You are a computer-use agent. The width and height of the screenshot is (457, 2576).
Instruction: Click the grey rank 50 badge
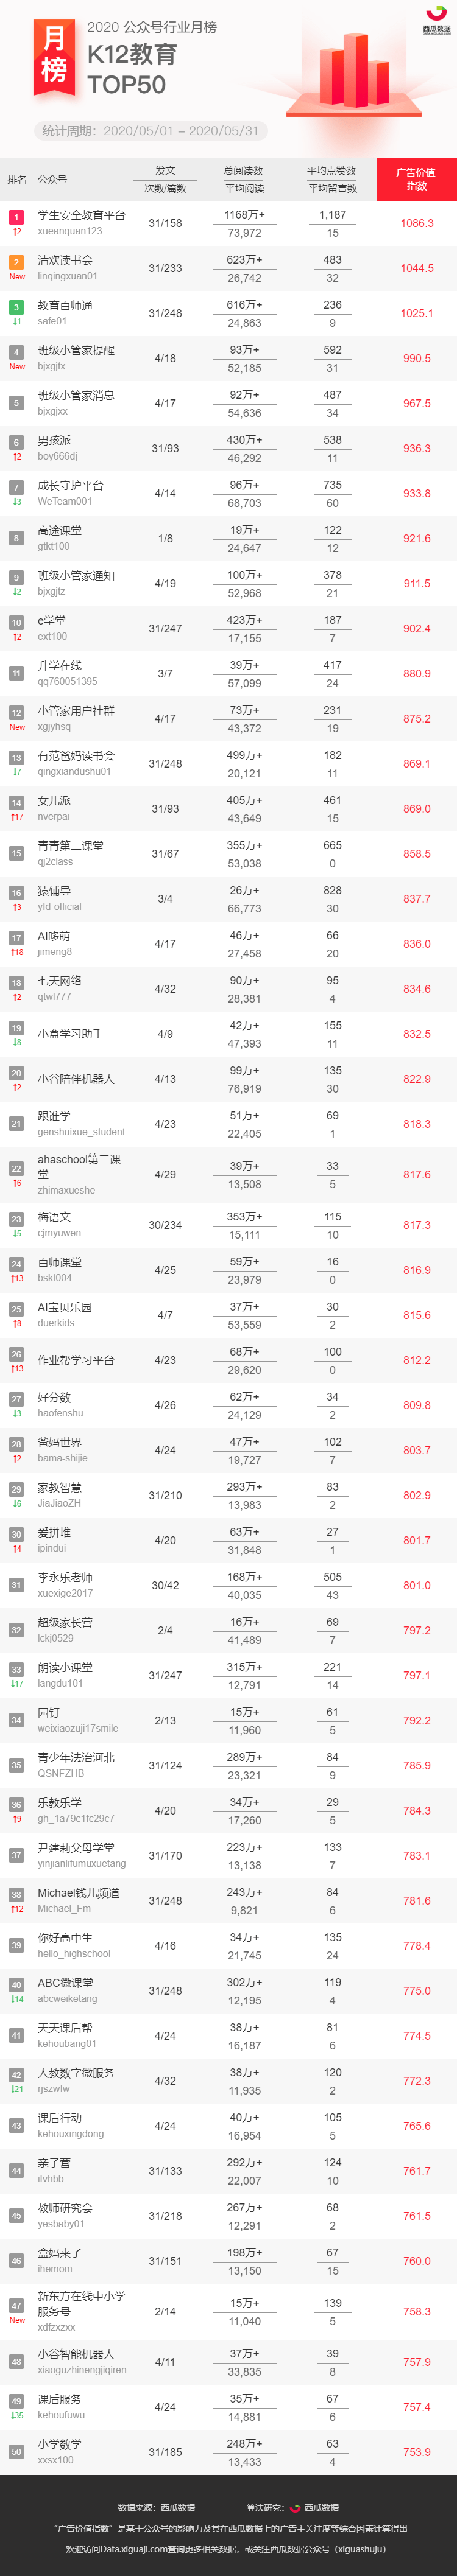[x=16, y=2451]
